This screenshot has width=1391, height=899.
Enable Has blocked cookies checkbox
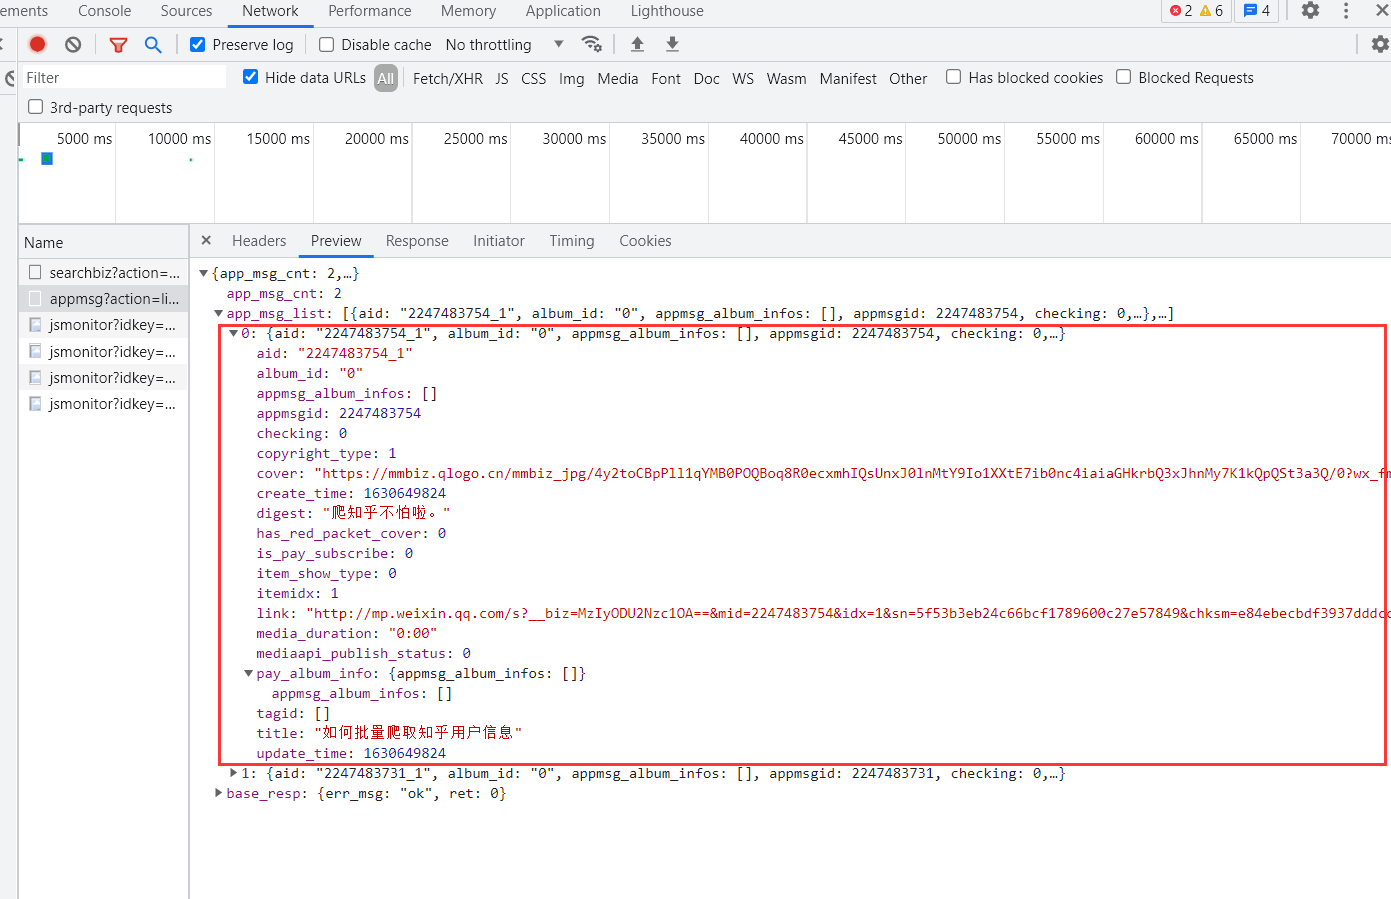[x=954, y=77]
